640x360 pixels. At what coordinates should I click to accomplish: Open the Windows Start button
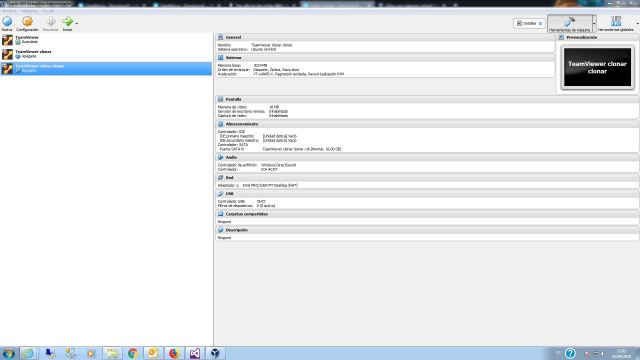[8, 353]
